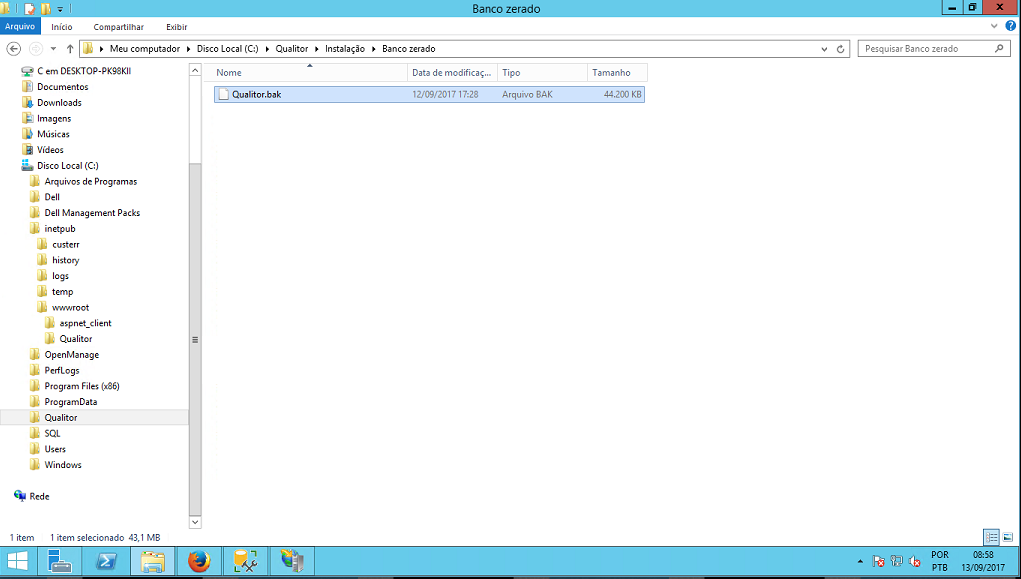Viewport: 1021px width, 579px height.
Task: Switch to details view icon
Action: (991, 537)
